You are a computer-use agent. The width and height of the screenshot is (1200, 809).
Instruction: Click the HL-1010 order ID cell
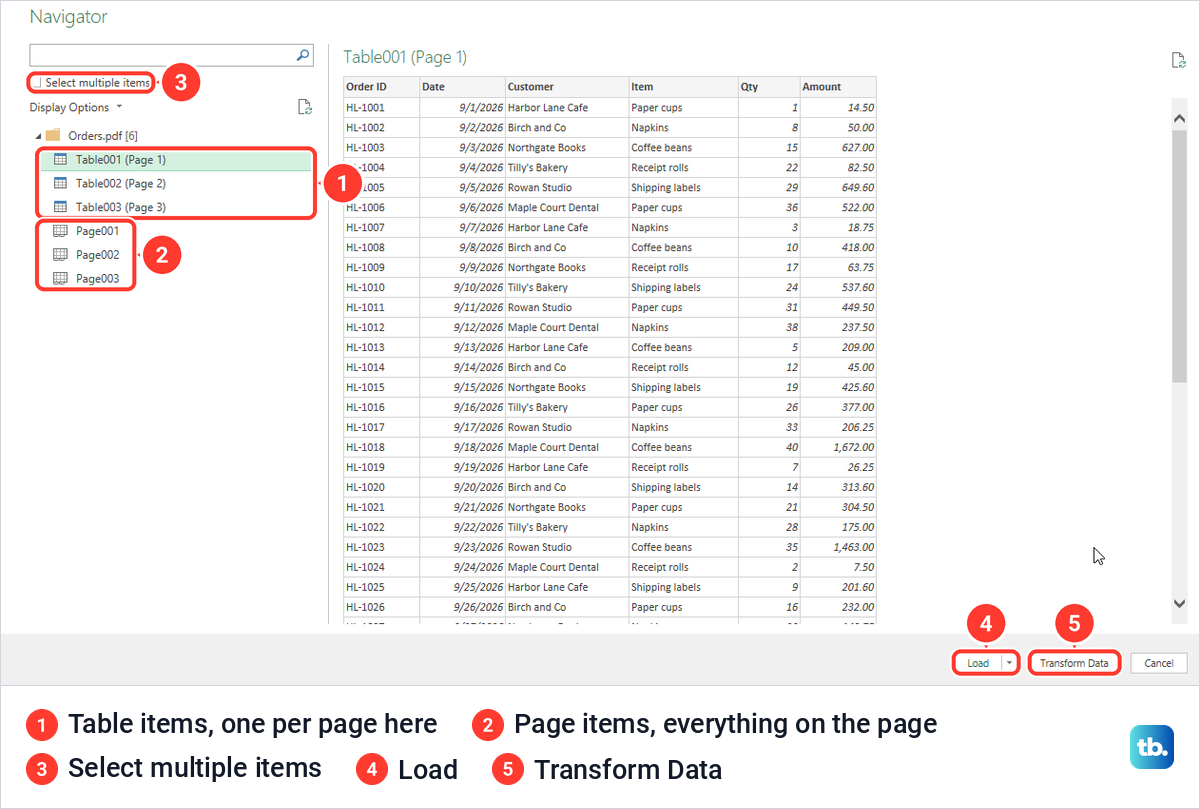click(381, 287)
